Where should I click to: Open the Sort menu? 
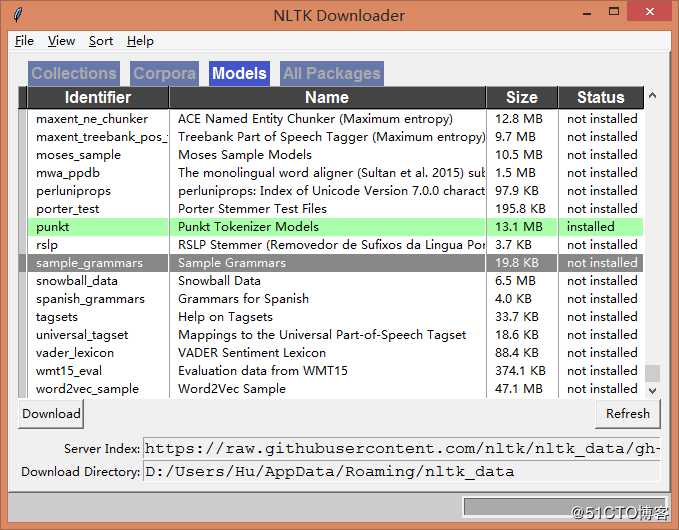[101, 41]
